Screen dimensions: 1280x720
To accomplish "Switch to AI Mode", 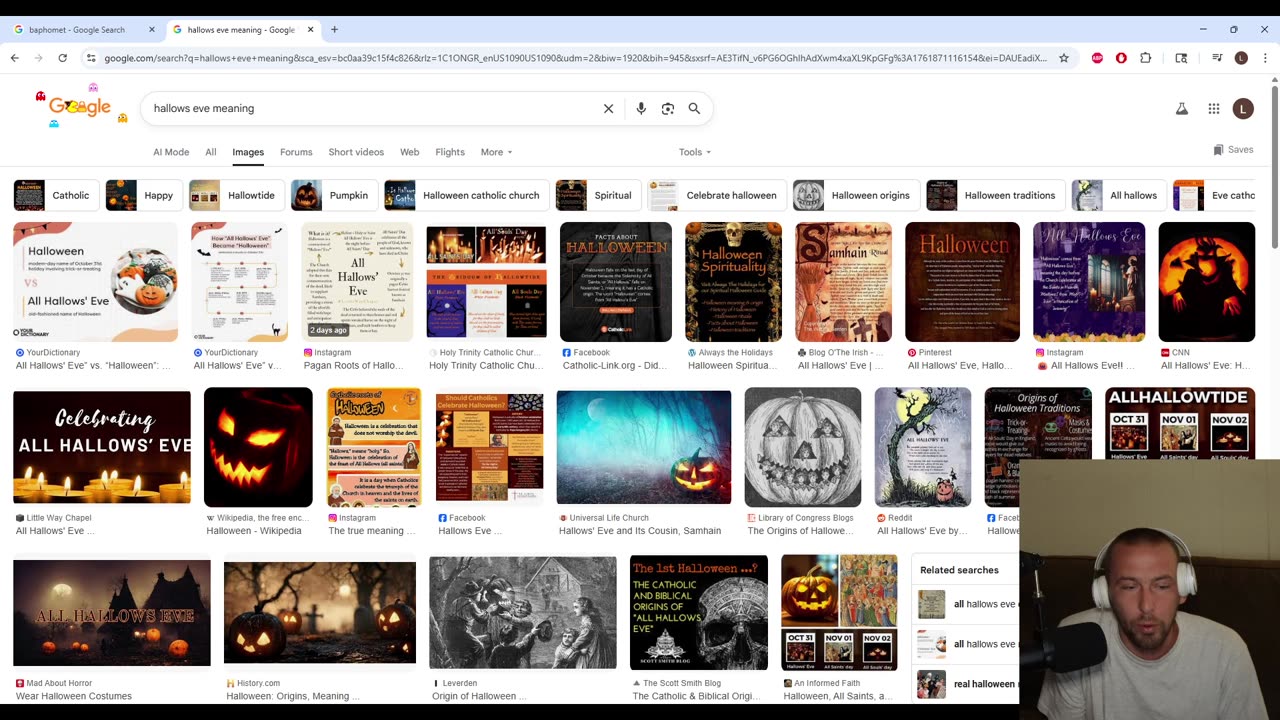I will pos(171,152).
